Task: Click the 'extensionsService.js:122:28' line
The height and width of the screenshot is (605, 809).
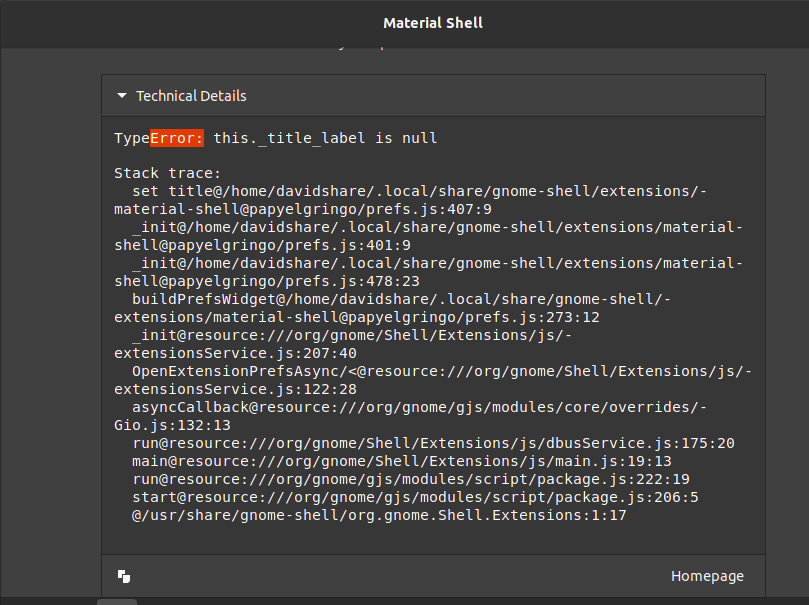Action: [235, 389]
